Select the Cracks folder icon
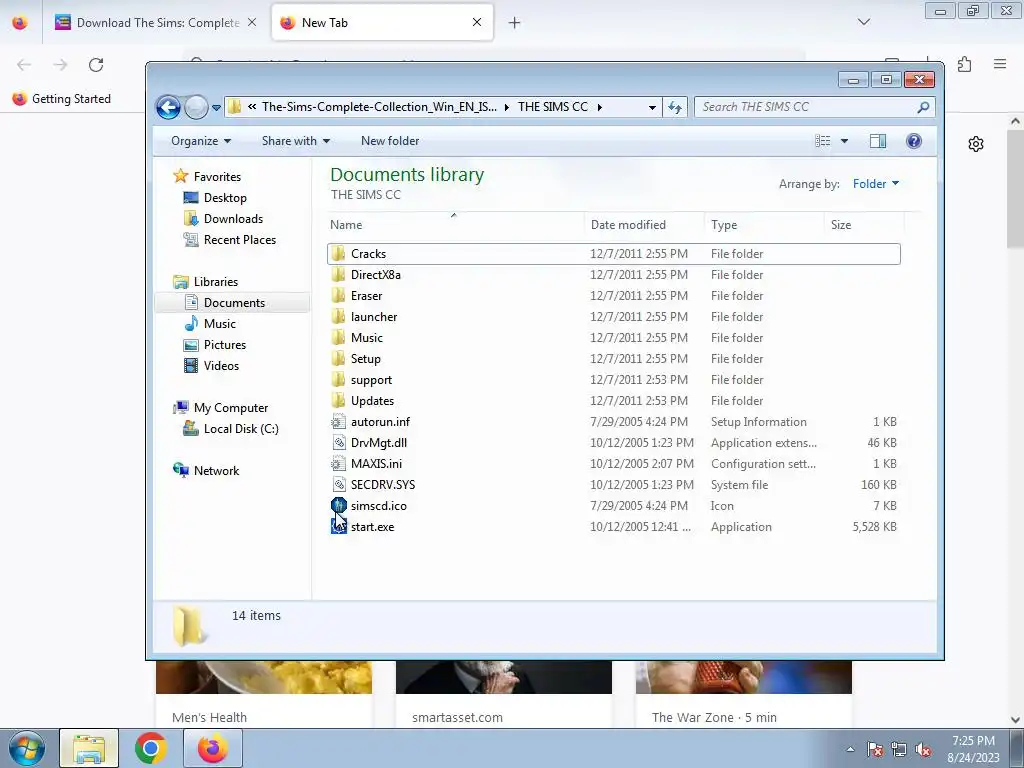This screenshot has height=768, width=1024. click(x=338, y=254)
